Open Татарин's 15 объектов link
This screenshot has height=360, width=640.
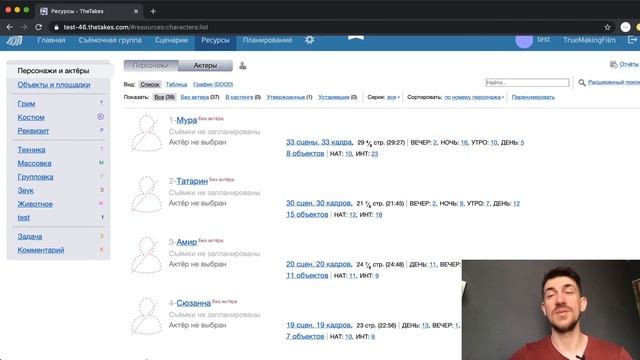coord(307,214)
